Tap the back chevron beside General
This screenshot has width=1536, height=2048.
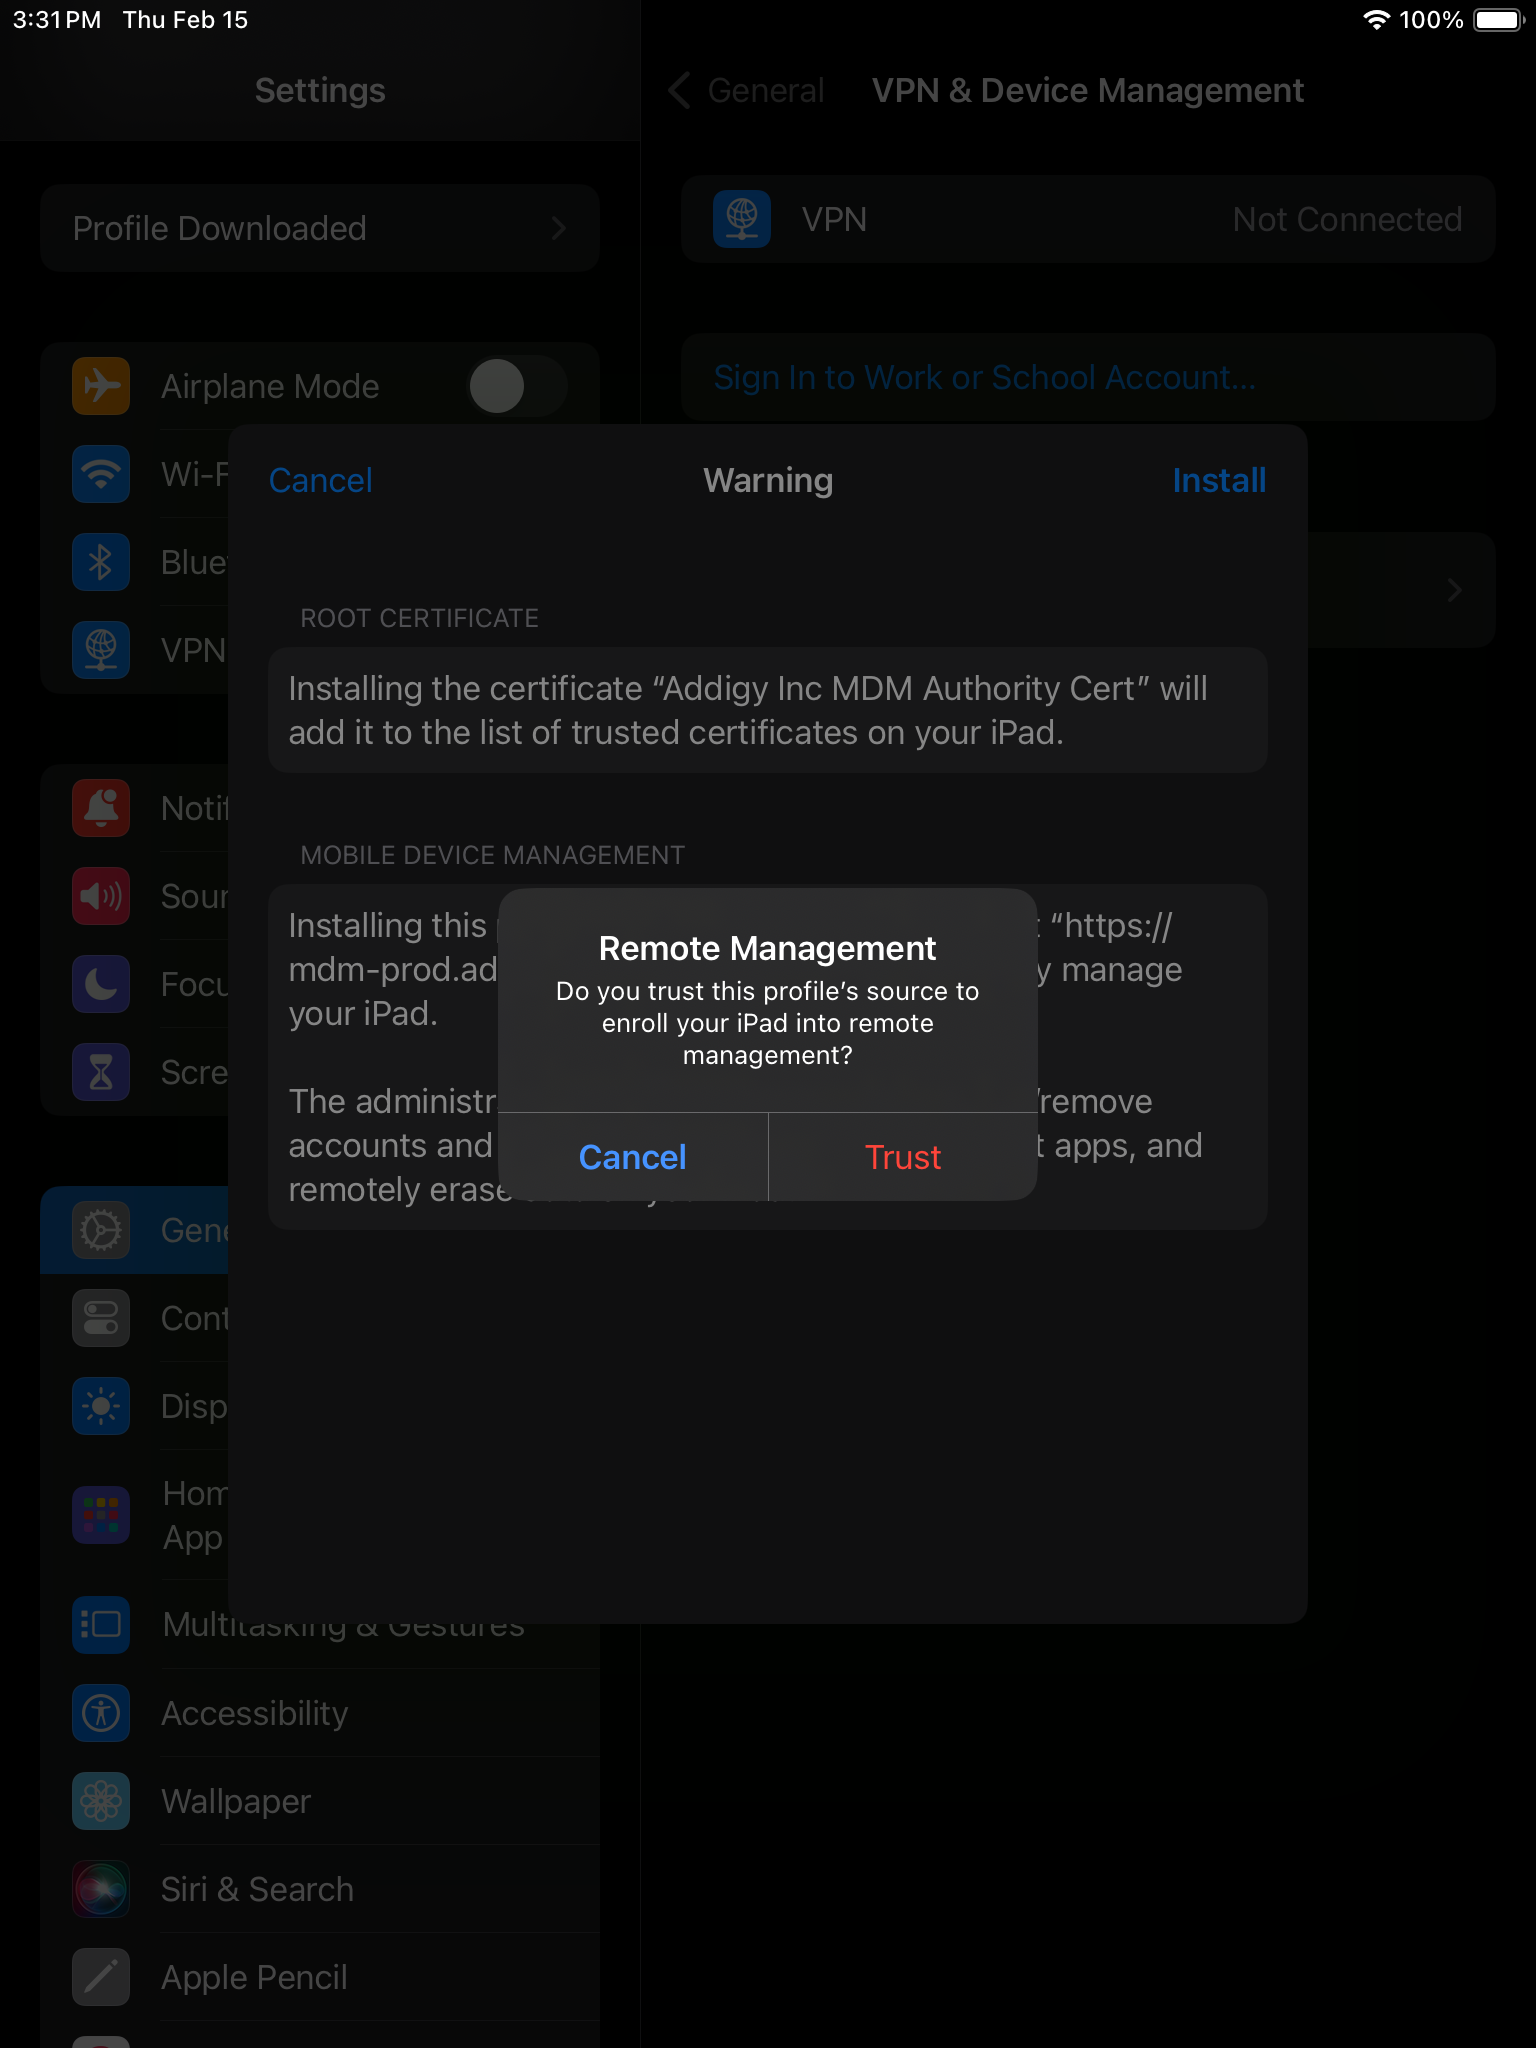pyautogui.click(x=680, y=90)
